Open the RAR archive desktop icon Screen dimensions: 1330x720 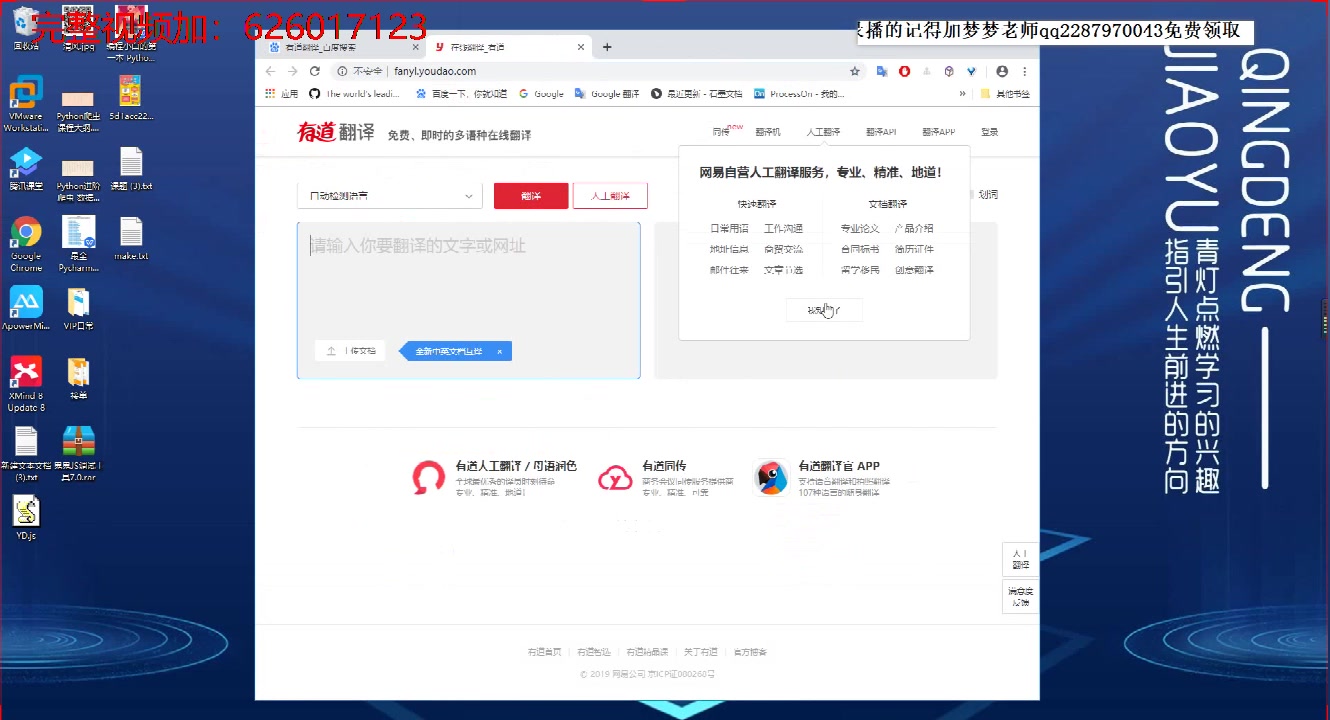click(x=78, y=455)
